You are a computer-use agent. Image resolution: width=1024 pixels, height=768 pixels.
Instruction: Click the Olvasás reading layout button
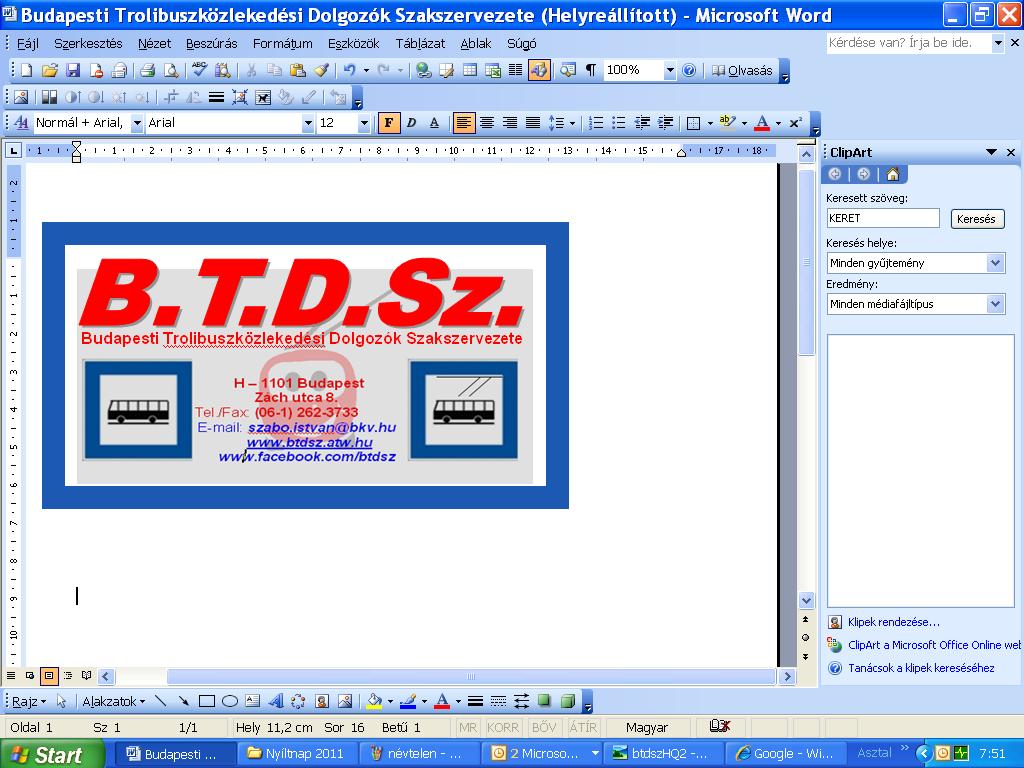pyautogui.click(x=742, y=71)
